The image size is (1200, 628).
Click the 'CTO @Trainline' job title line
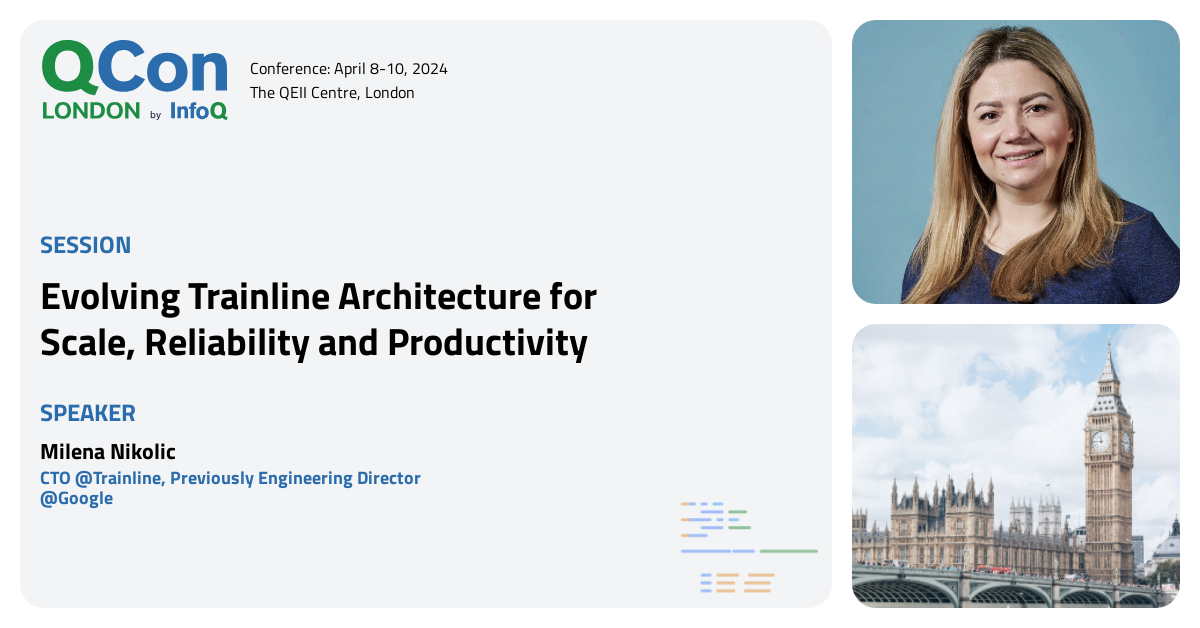[x=230, y=478]
